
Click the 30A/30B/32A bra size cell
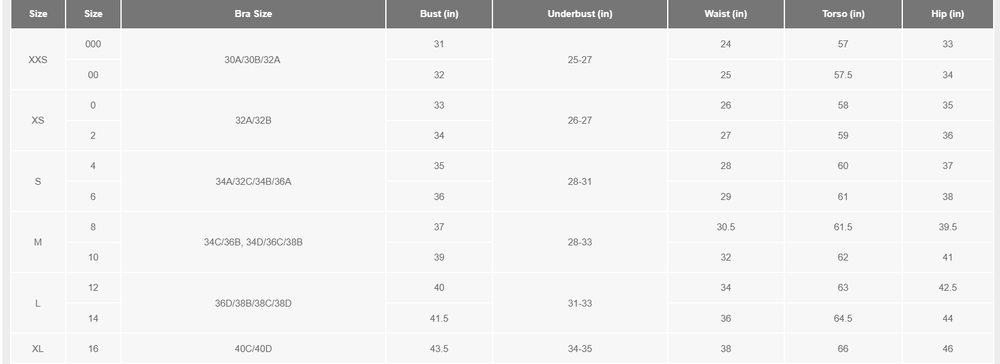point(253,59)
